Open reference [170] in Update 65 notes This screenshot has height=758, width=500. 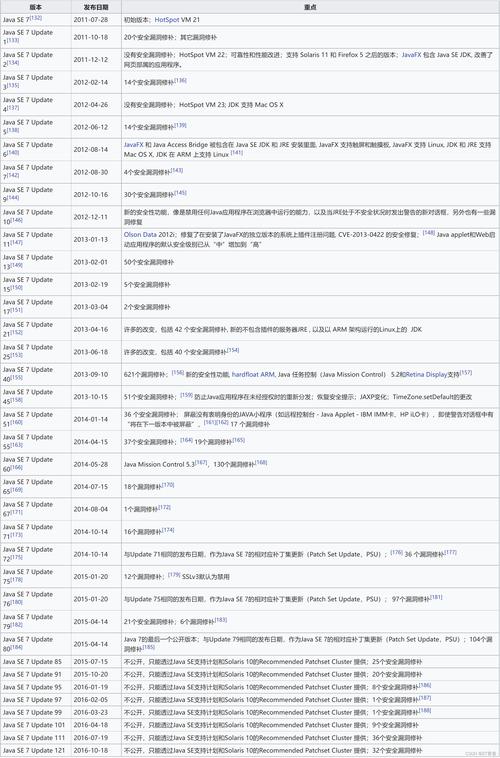[x=167, y=485]
